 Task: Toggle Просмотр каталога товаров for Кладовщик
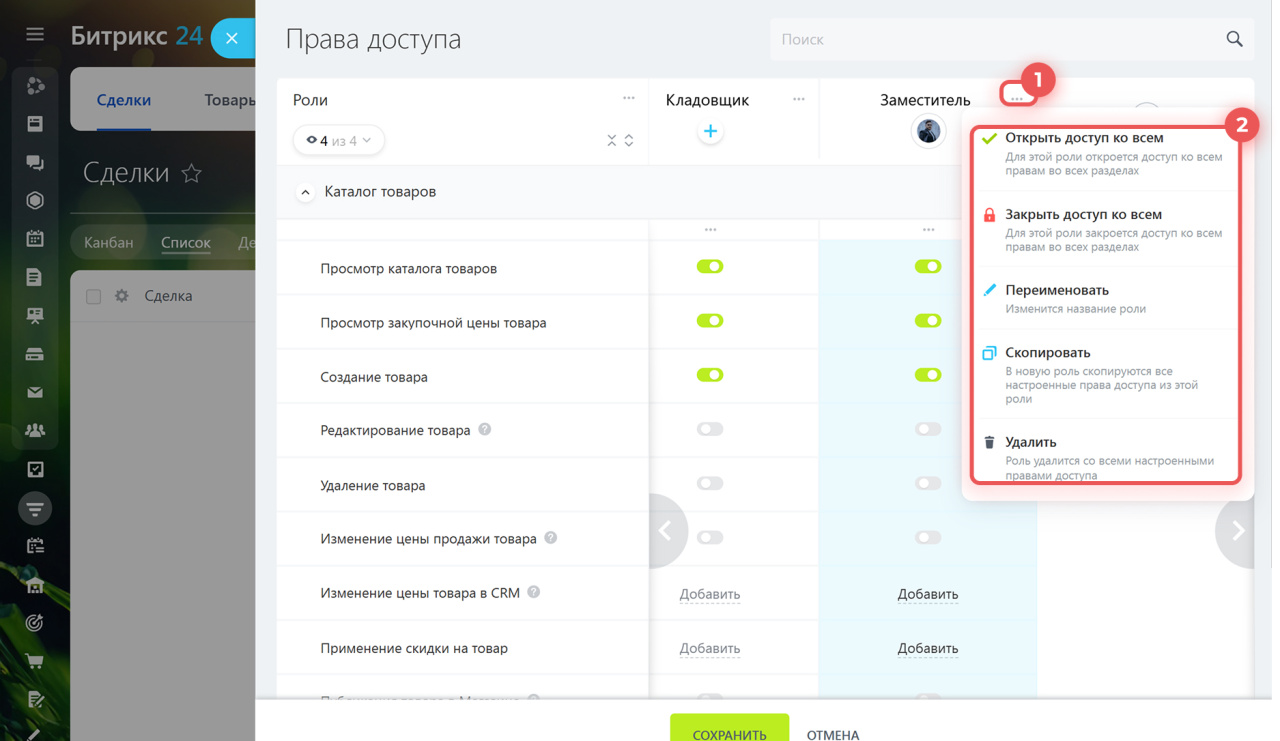(x=710, y=267)
